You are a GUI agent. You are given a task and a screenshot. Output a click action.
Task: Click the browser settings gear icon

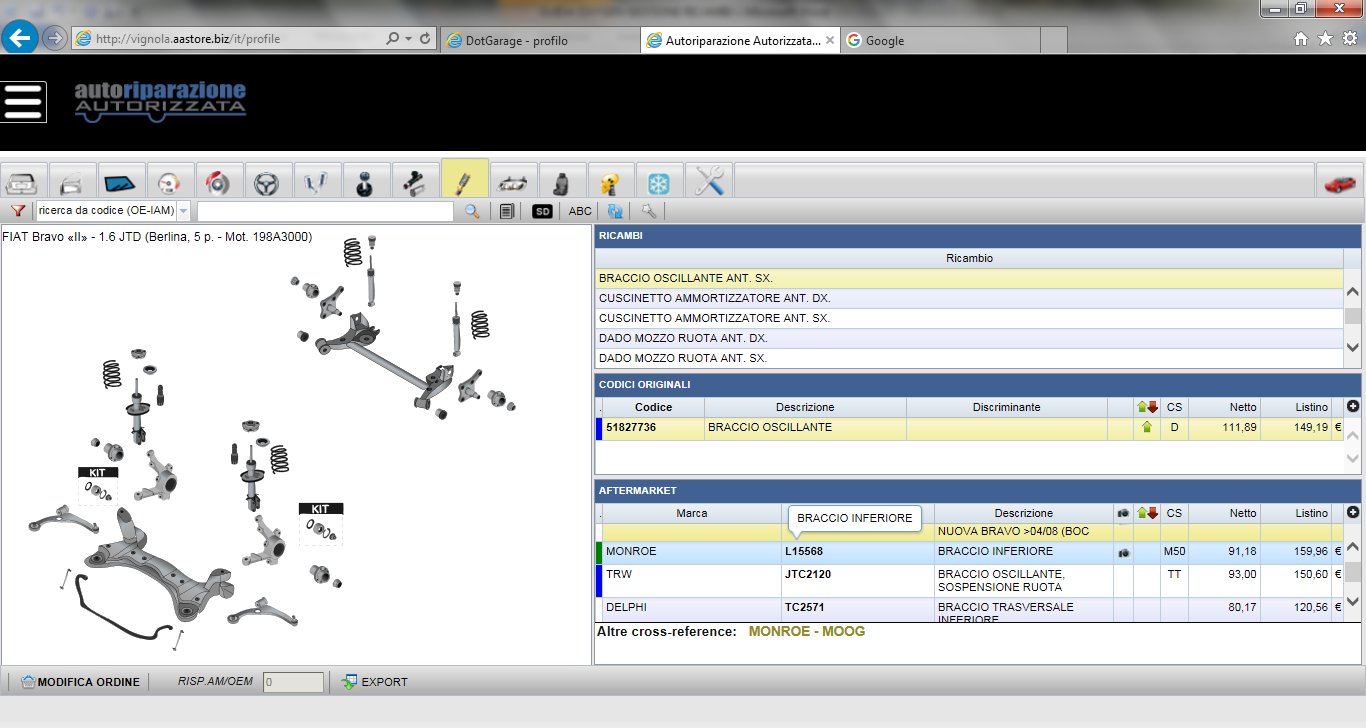[1350, 39]
